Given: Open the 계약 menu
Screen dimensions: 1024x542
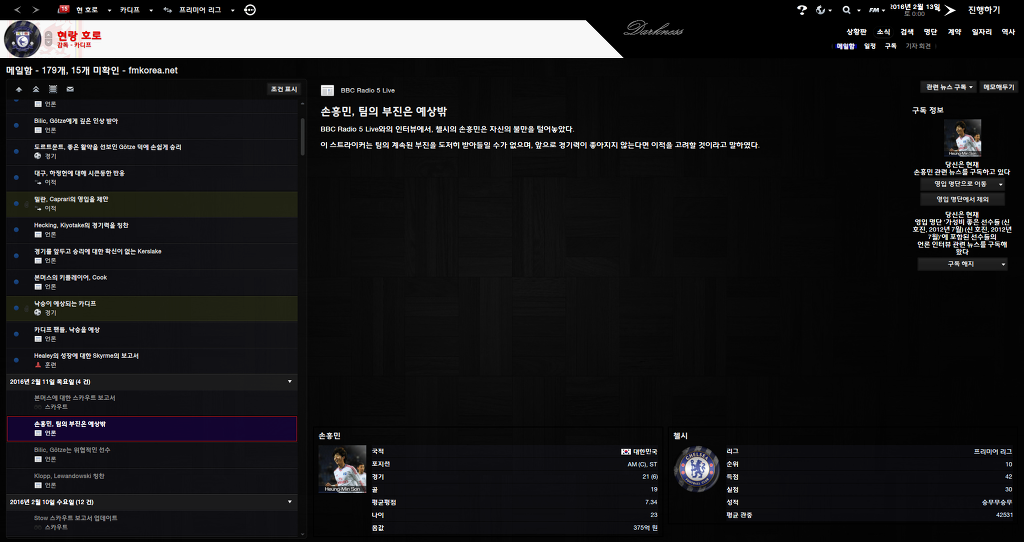Looking at the screenshot, I should click(954, 31).
